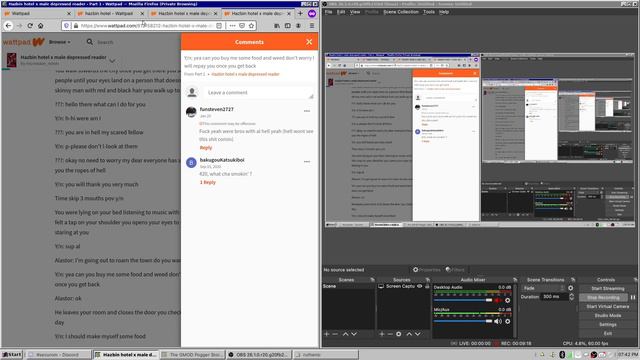Save page to Pocket
640x360 pixels.
[242, 25]
